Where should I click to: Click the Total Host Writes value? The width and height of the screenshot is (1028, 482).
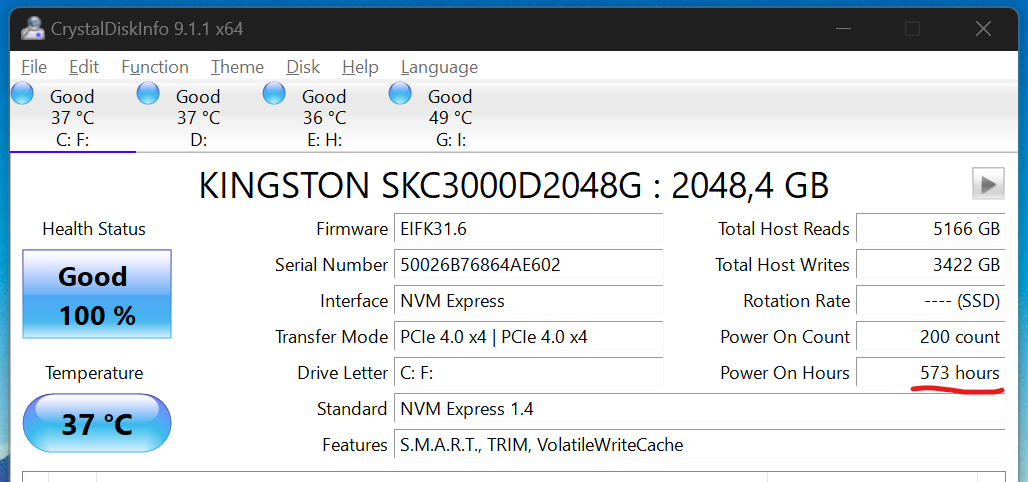(x=930, y=265)
